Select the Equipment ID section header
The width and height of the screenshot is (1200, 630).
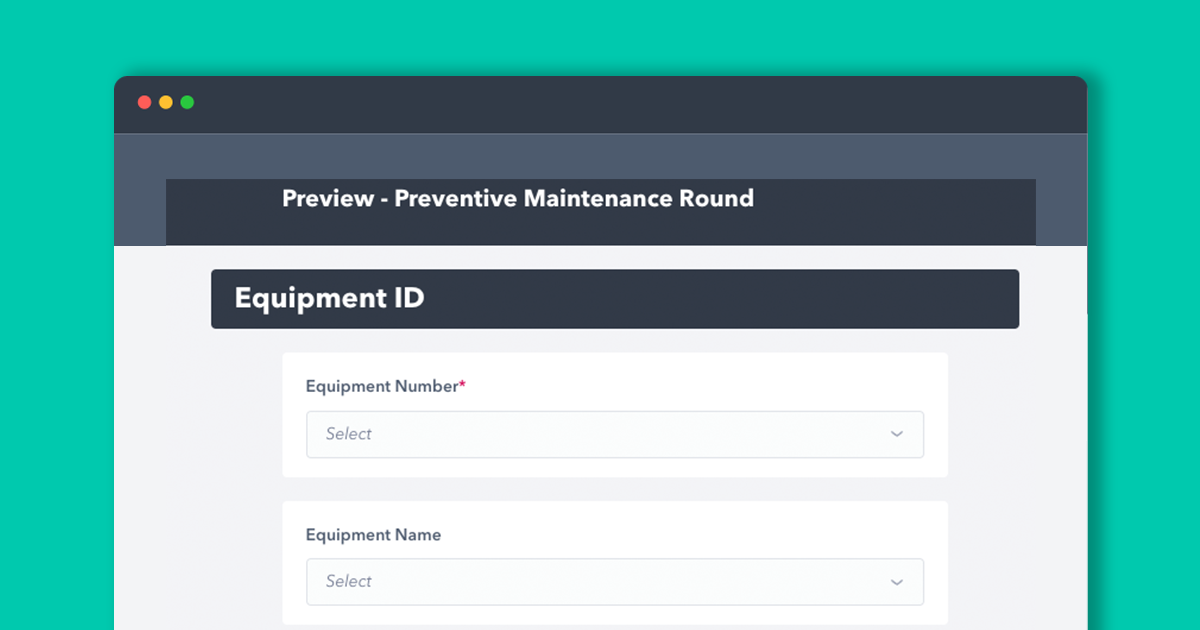(329, 298)
